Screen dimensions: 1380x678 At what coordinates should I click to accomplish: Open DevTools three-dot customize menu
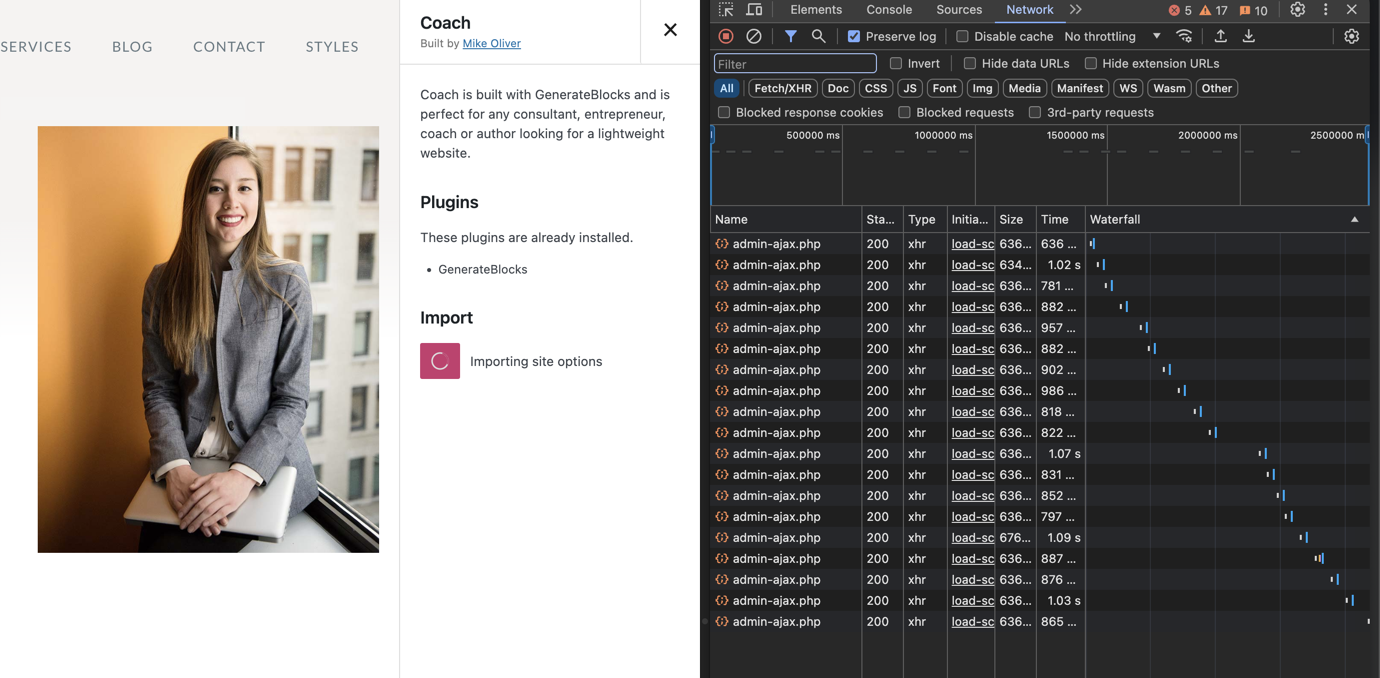click(1326, 10)
